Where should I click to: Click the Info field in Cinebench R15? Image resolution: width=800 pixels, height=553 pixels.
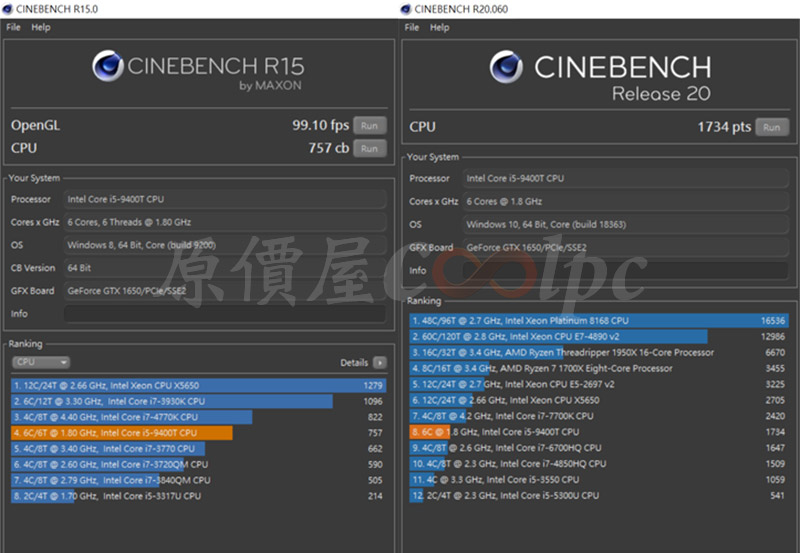click(225, 314)
